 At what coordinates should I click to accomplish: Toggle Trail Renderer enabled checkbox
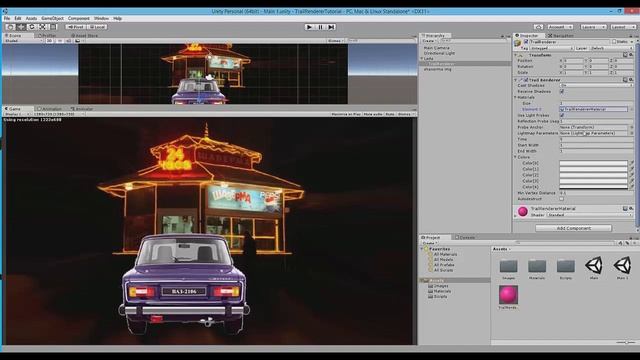click(x=526, y=80)
